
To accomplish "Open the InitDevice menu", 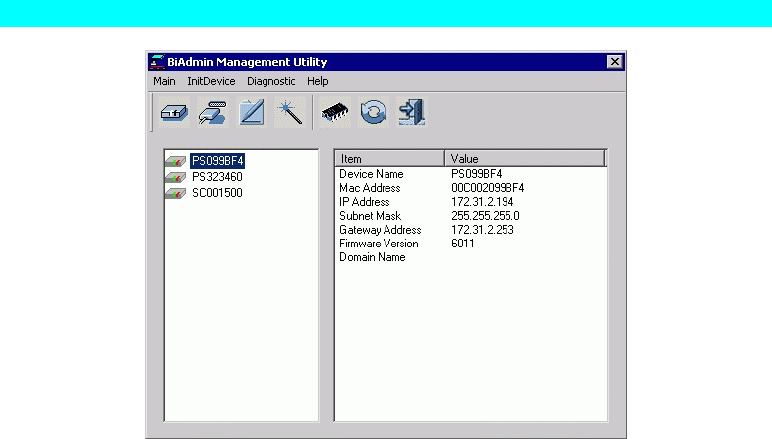I will [211, 81].
